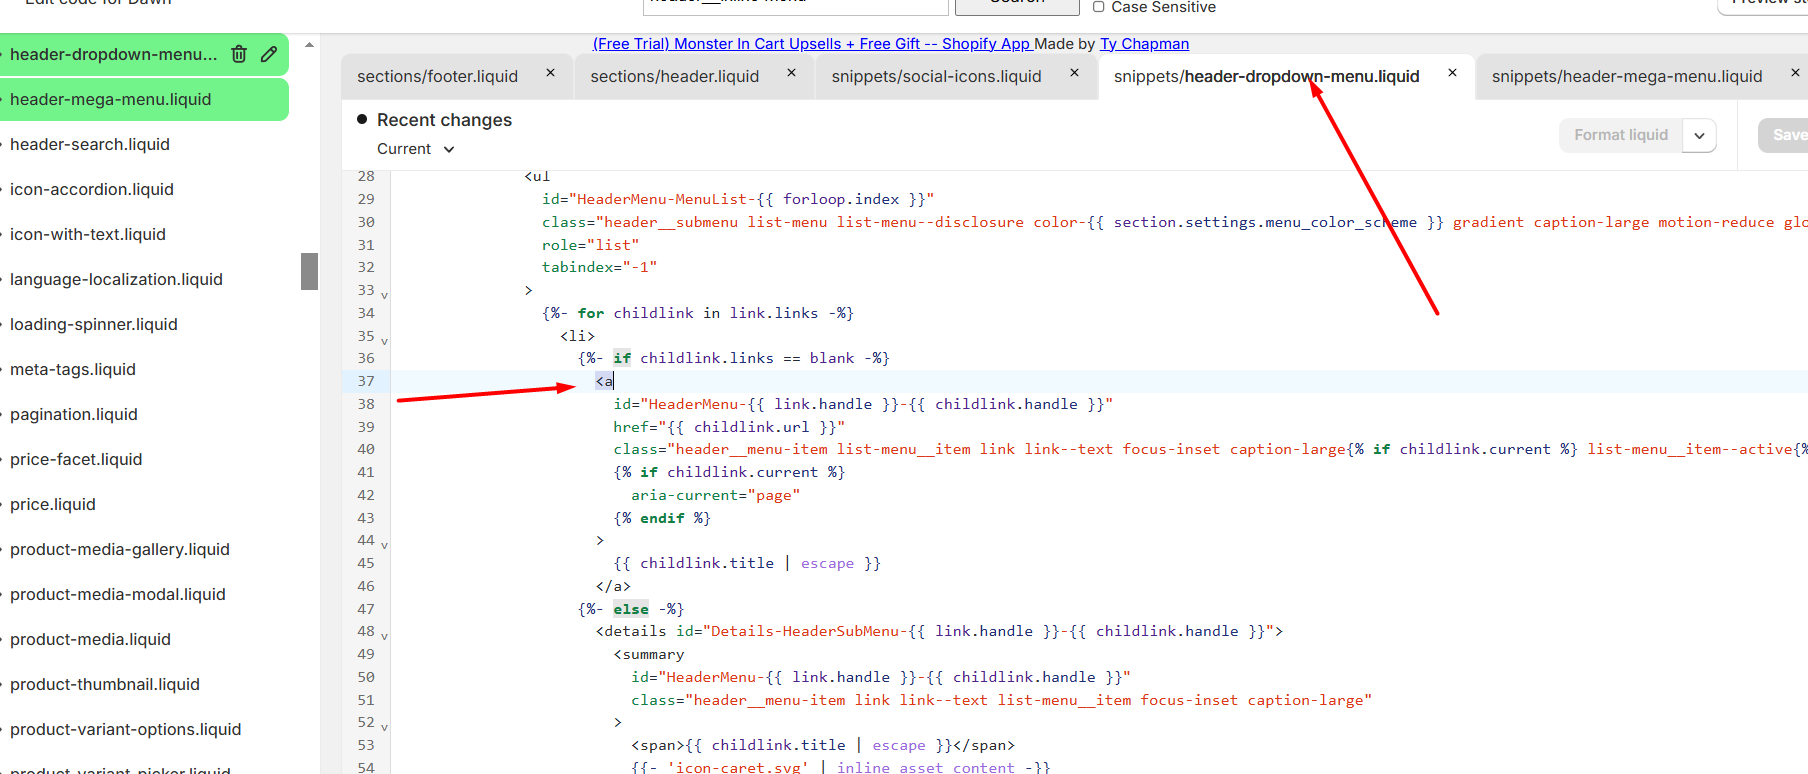Image resolution: width=1808 pixels, height=774 pixels.
Task: Click the 'for childlink in link.links' line
Action: [x=698, y=313]
